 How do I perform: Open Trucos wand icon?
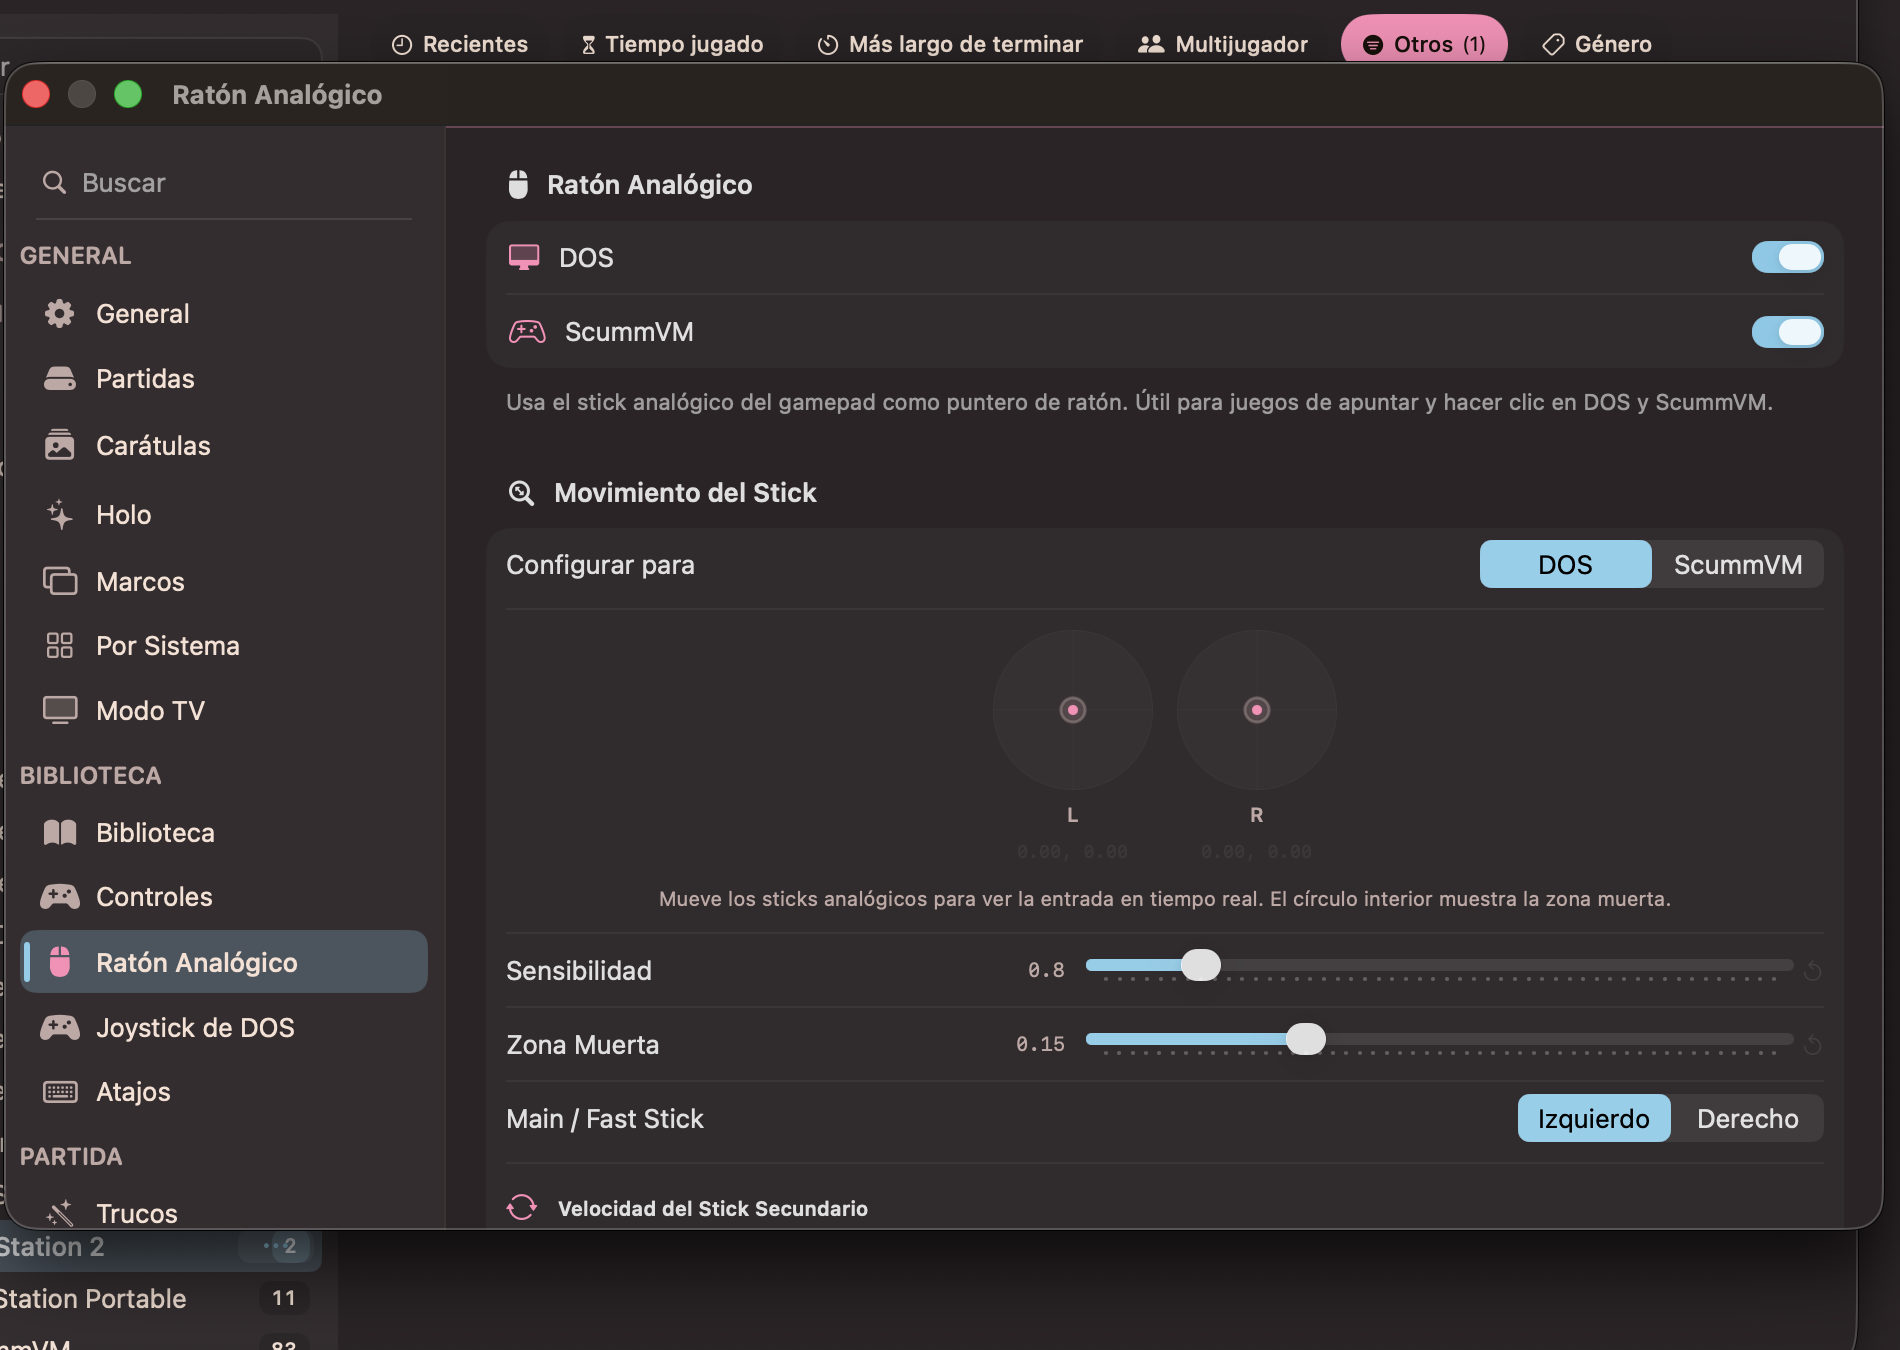pyautogui.click(x=60, y=1213)
